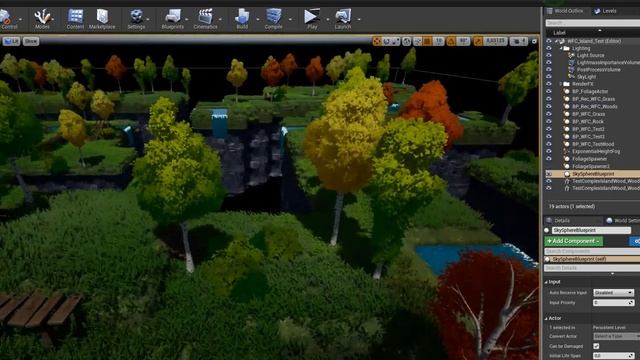Toggle rotation snapping icon
The width and height of the screenshot is (640, 360).
click(x=451, y=41)
